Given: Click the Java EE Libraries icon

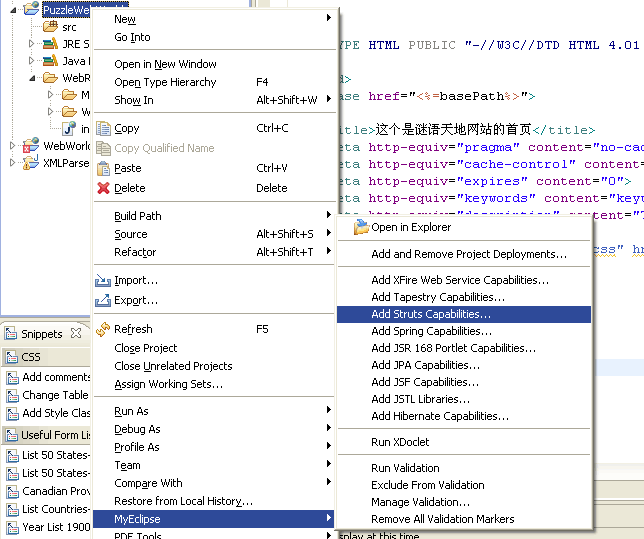Looking at the screenshot, I should coord(51,61).
